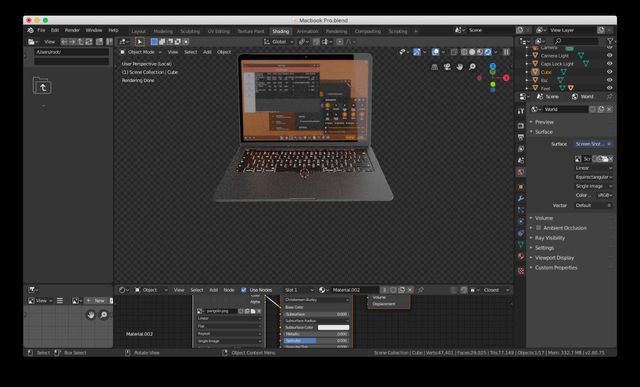Toggle camera view icon in viewport
The height and width of the screenshot is (387, 640).
coord(447,67)
